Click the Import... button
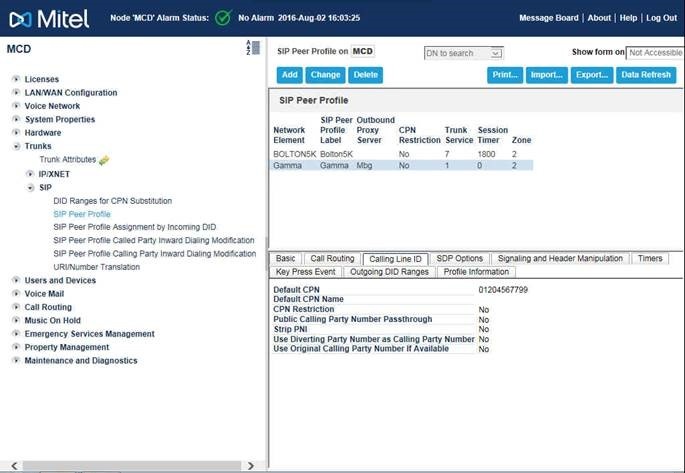Screen dimensions: 685x473 pos(547,75)
